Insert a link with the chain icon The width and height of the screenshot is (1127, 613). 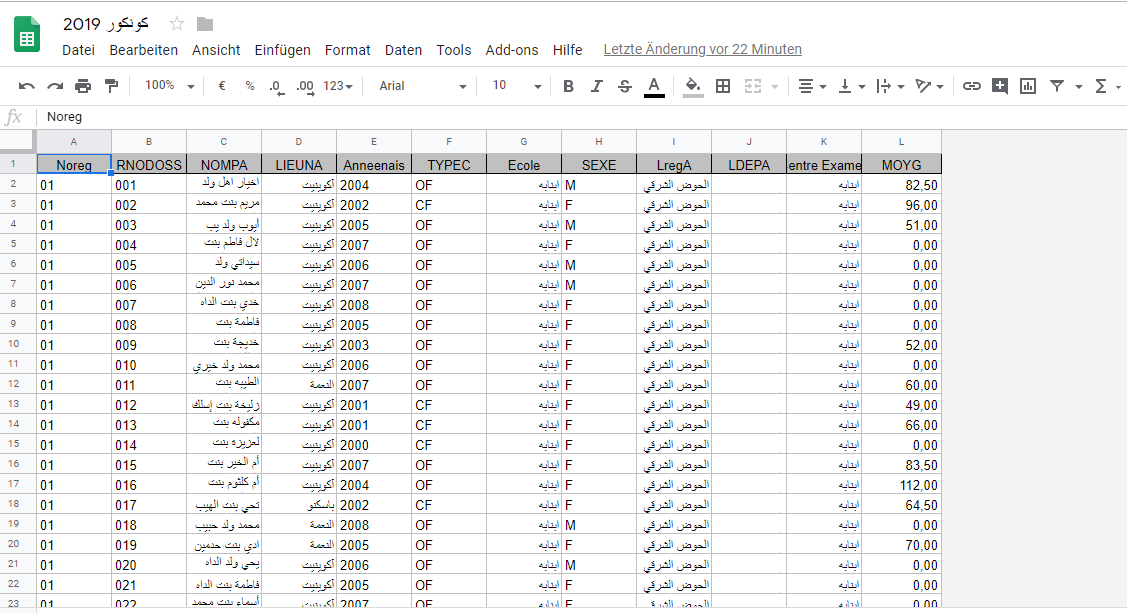point(971,87)
